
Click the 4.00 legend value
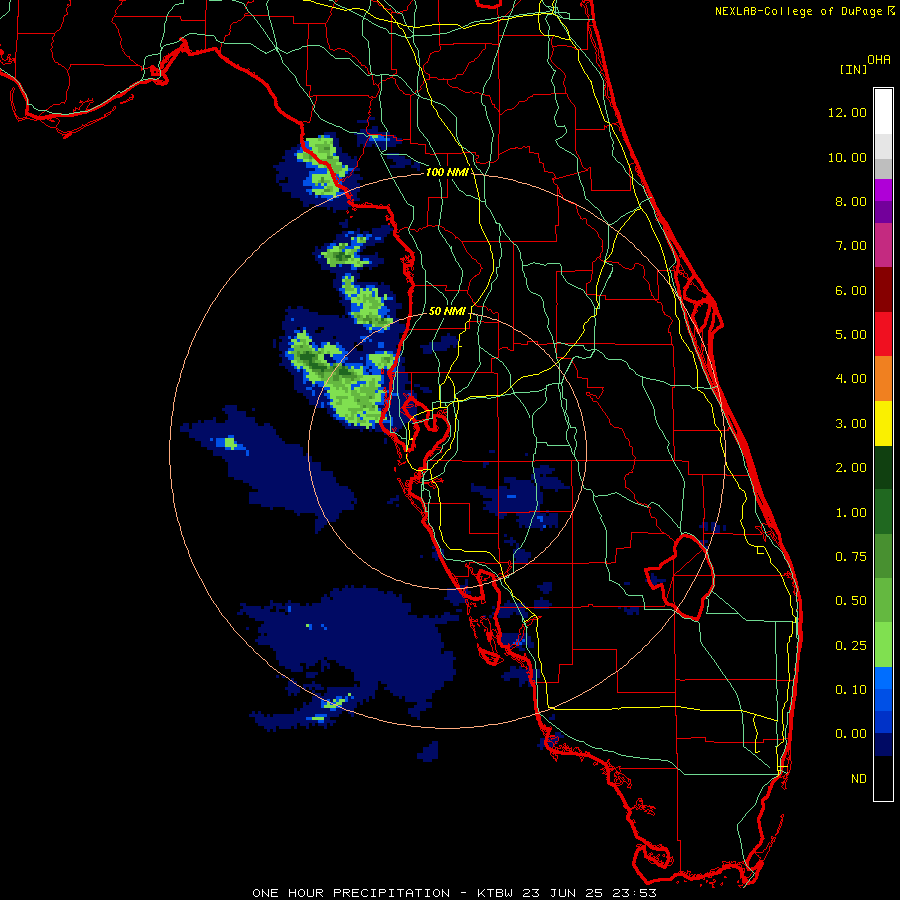tap(851, 379)
